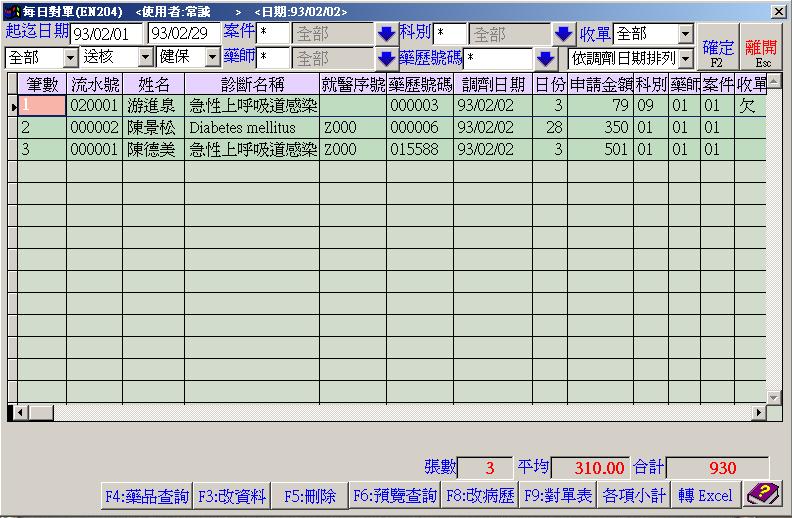Click the blue arrow next to 藥歷號碼 field

tap(545, 58)
